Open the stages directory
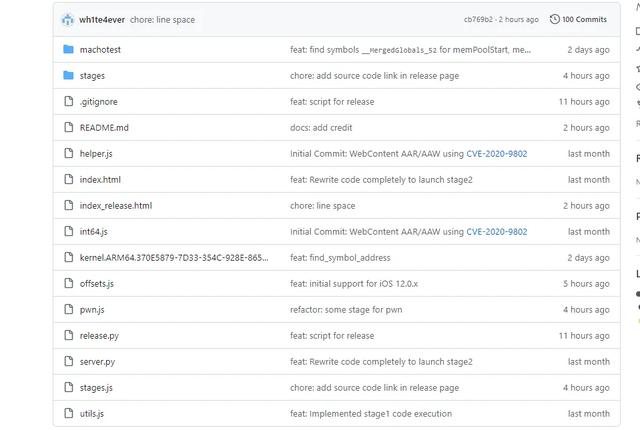Viewport: 640px width, 430px height. (92, 76)
